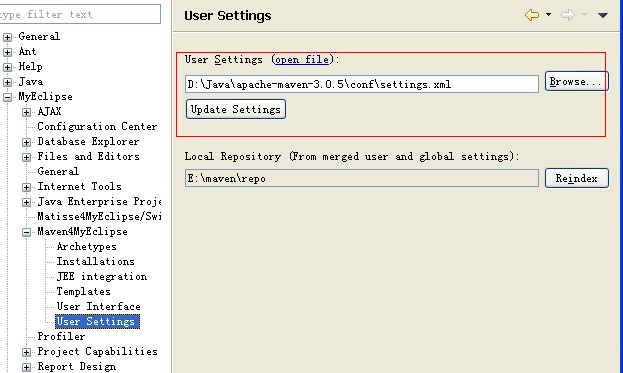Expand the Ant preferences node
Image resolution: width=623 pixels, height=373 pixels.
[7, 52]
